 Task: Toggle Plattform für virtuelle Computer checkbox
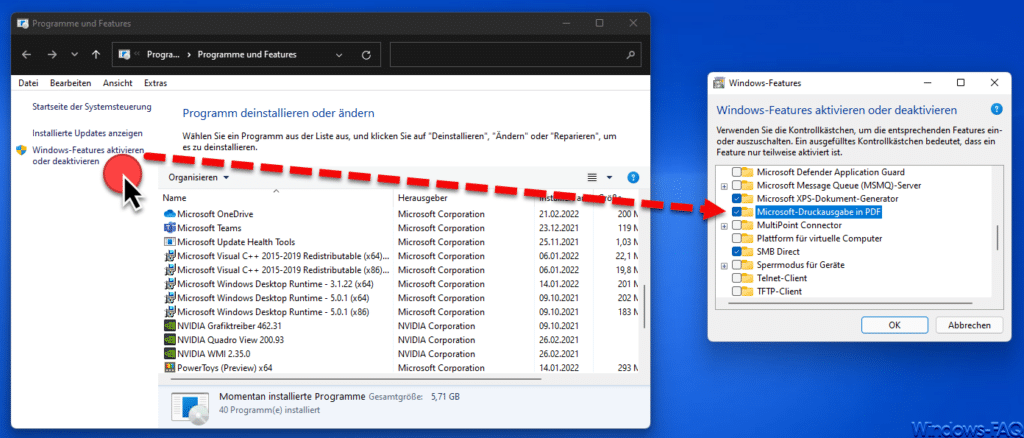[737, 238]
